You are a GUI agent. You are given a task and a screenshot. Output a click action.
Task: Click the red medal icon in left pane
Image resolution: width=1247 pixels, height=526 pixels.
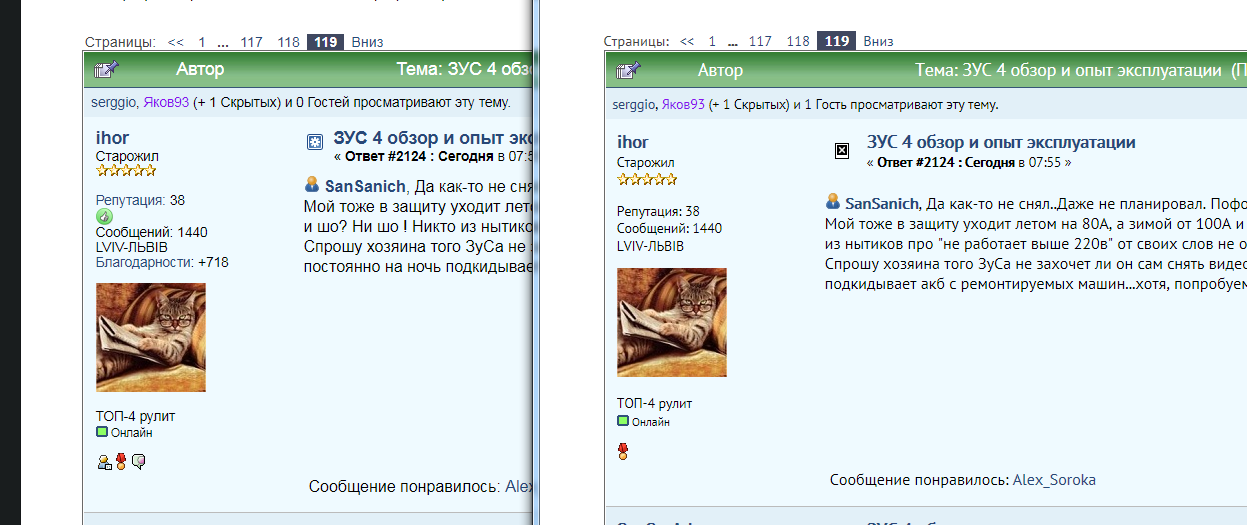coord(121,461)
